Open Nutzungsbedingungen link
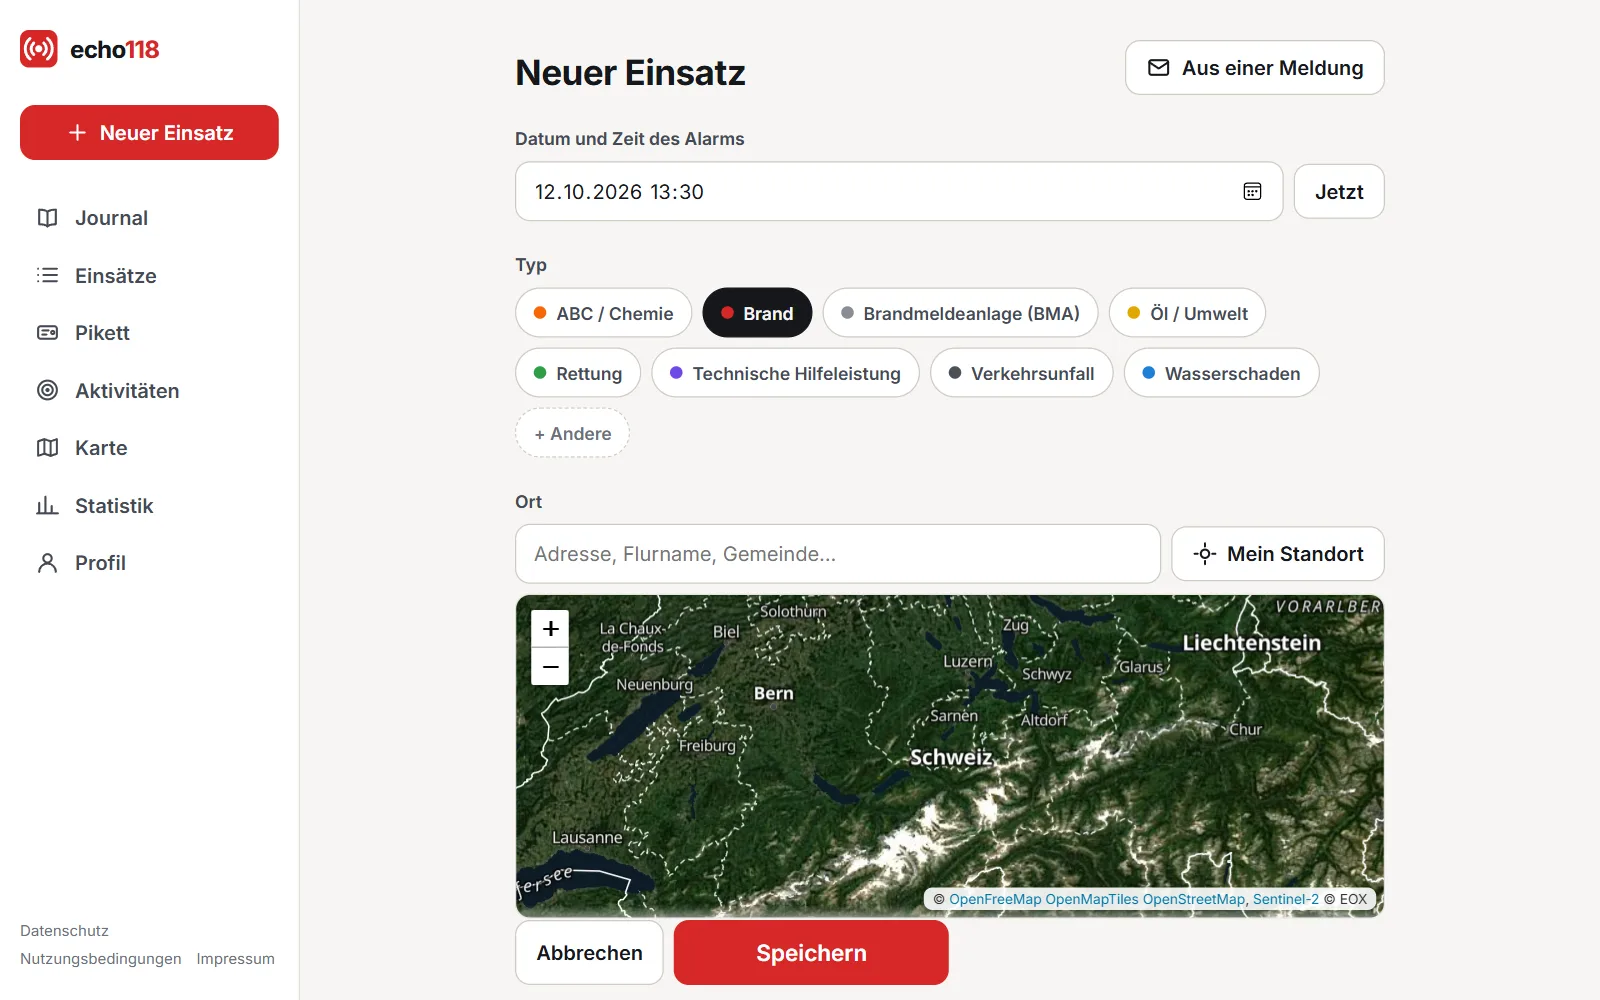Viewport: 1600px width, 1000px height. pyautogui.click(x=101, y=959)
